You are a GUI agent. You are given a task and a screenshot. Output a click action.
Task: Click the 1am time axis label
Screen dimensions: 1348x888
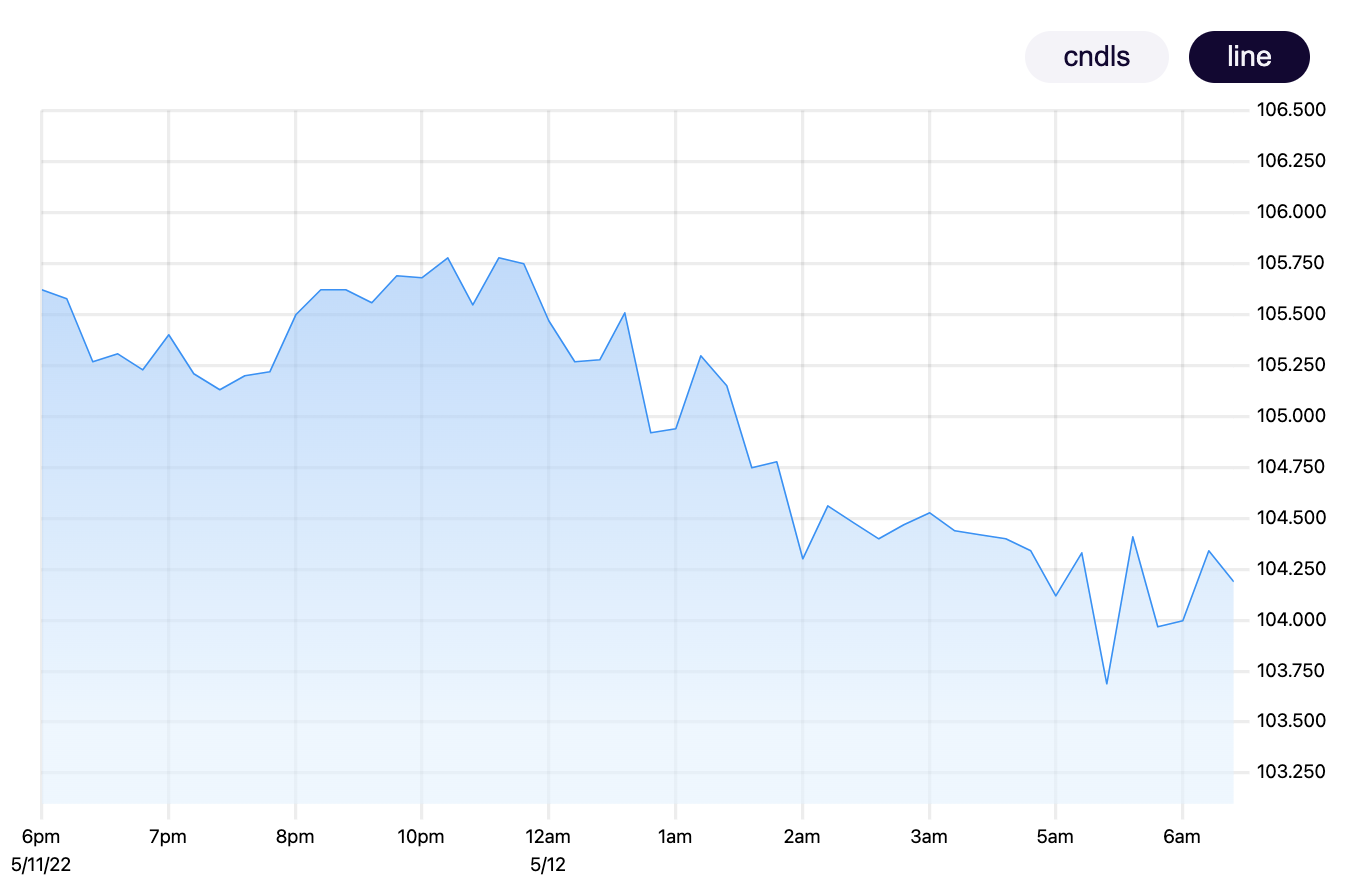click(676, 836)
